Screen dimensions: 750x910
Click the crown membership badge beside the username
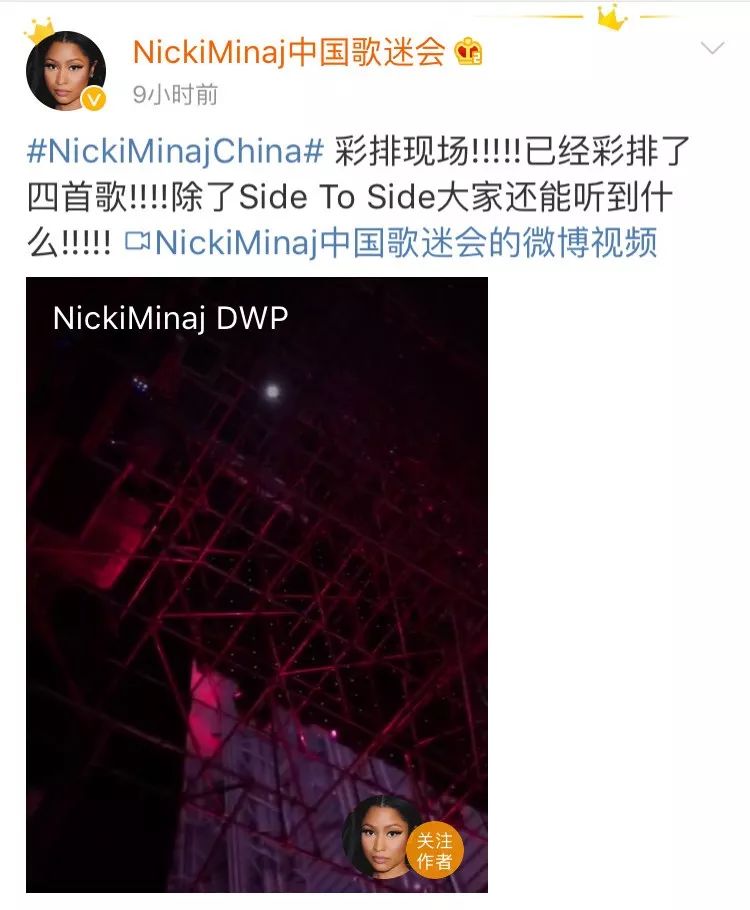tap(468, 52)
